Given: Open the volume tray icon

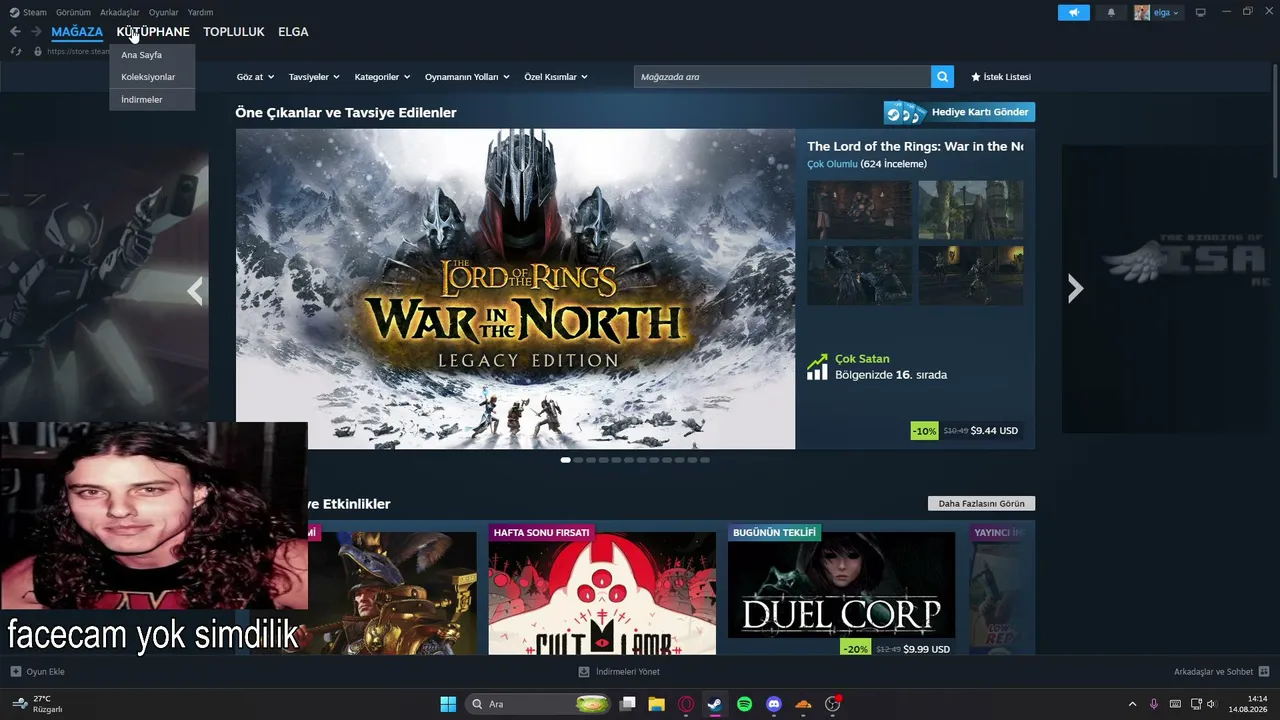Looking at the screenshot, I should (1211, 704).
